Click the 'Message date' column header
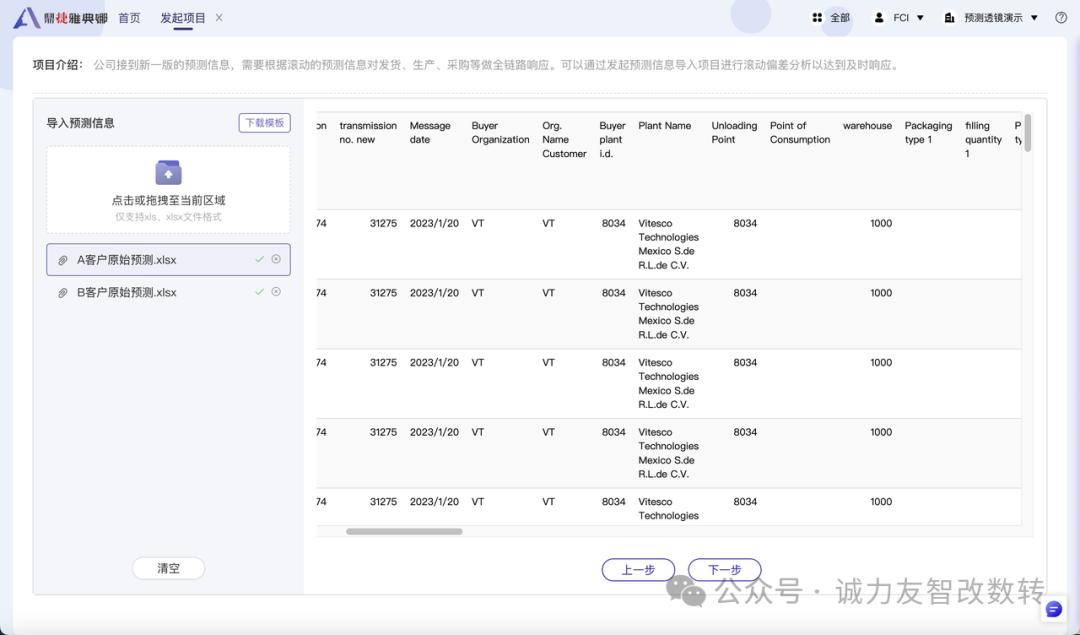The height and width of the screenshot is (635, 1080). (430, 133)
